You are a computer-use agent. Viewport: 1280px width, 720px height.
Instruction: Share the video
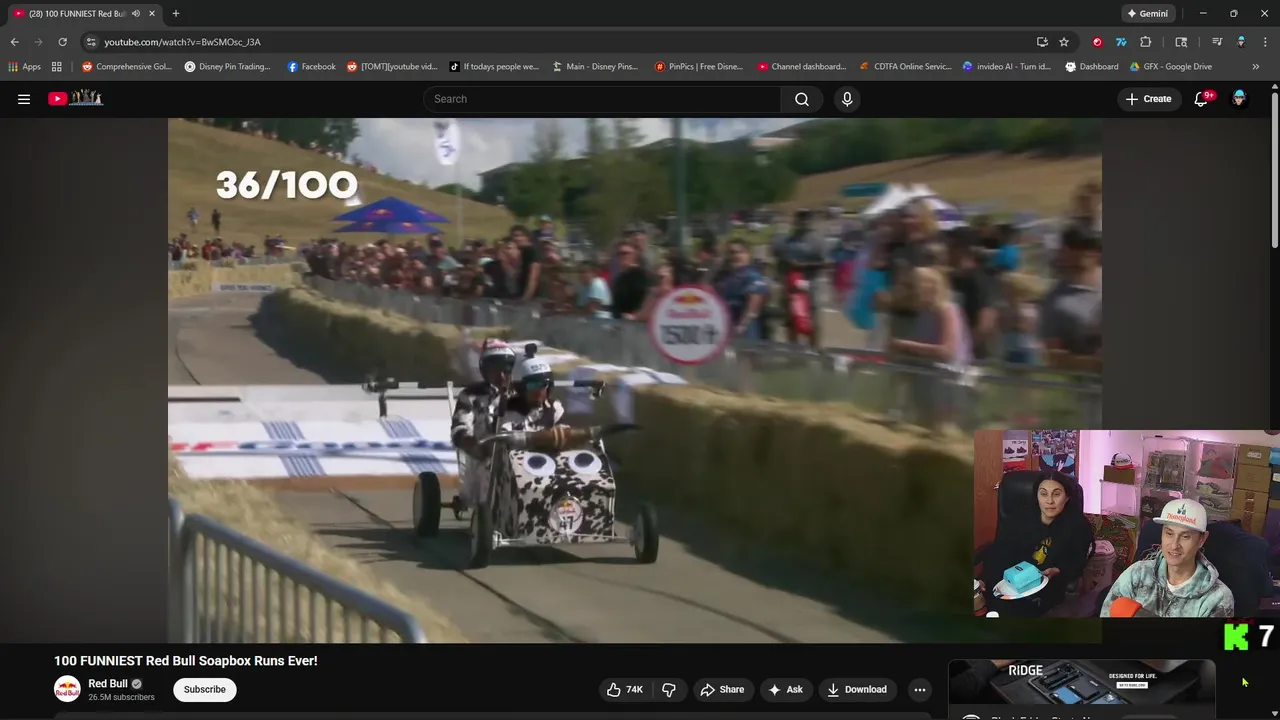722,689
